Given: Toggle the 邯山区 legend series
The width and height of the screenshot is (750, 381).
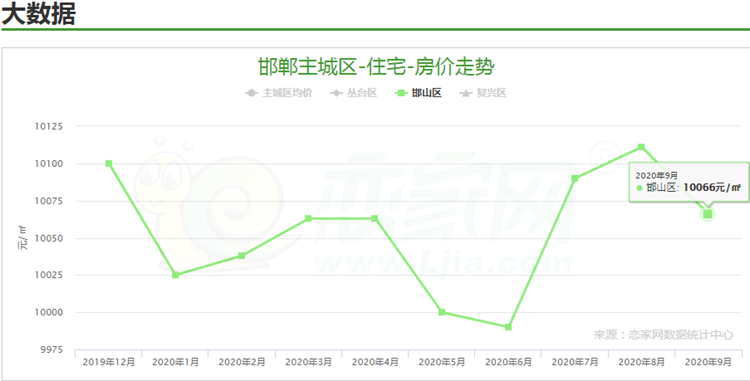Looking at the screenshot, I should pyautogui.click(x=418, y=93).
